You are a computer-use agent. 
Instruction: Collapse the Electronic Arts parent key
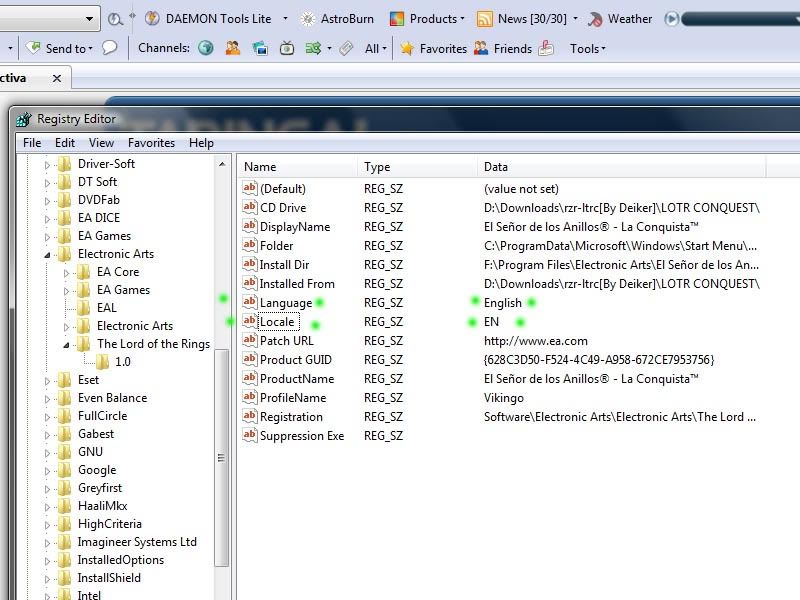tap(47, 255)
